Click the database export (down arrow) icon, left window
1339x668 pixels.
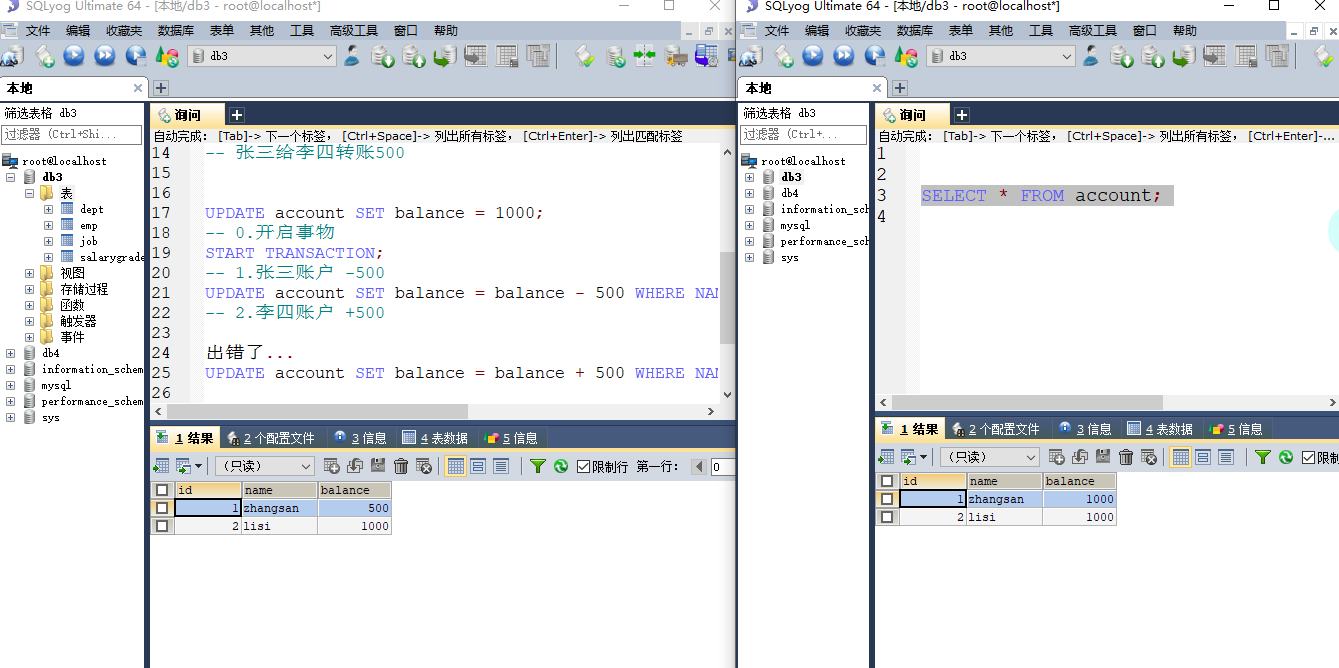[383, 56]
